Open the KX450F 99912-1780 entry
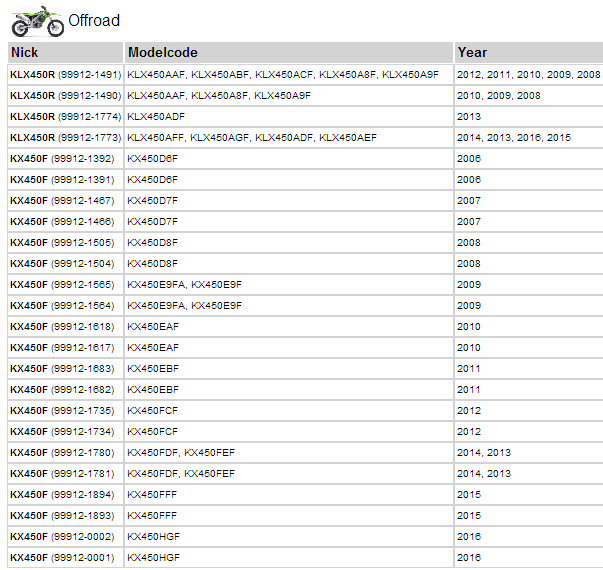This screenshot has width=603, height=570. pos(61,453)
